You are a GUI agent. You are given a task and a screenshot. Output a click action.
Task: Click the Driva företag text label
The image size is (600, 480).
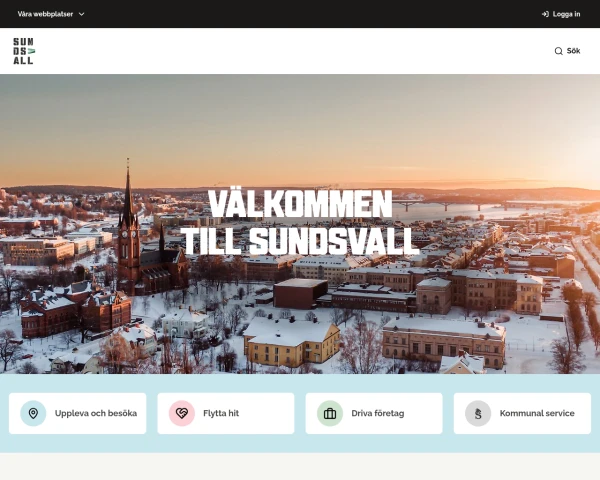(x=378, y=413)
